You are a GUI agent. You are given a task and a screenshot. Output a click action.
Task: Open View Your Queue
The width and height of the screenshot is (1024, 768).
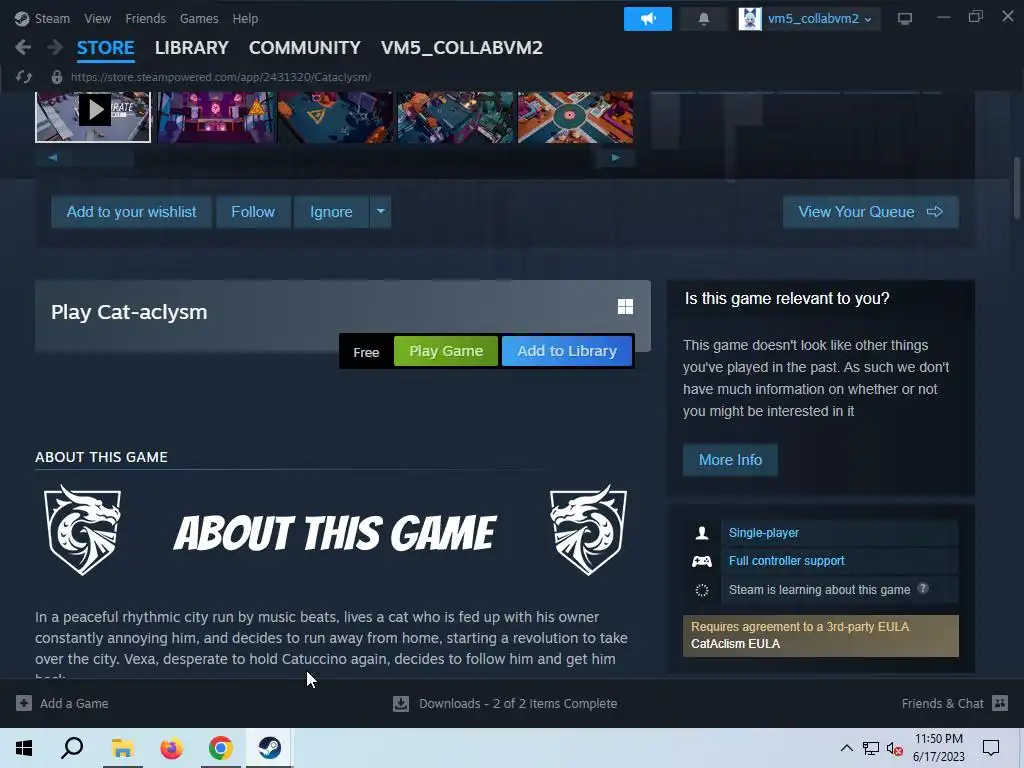coord(871,212)
